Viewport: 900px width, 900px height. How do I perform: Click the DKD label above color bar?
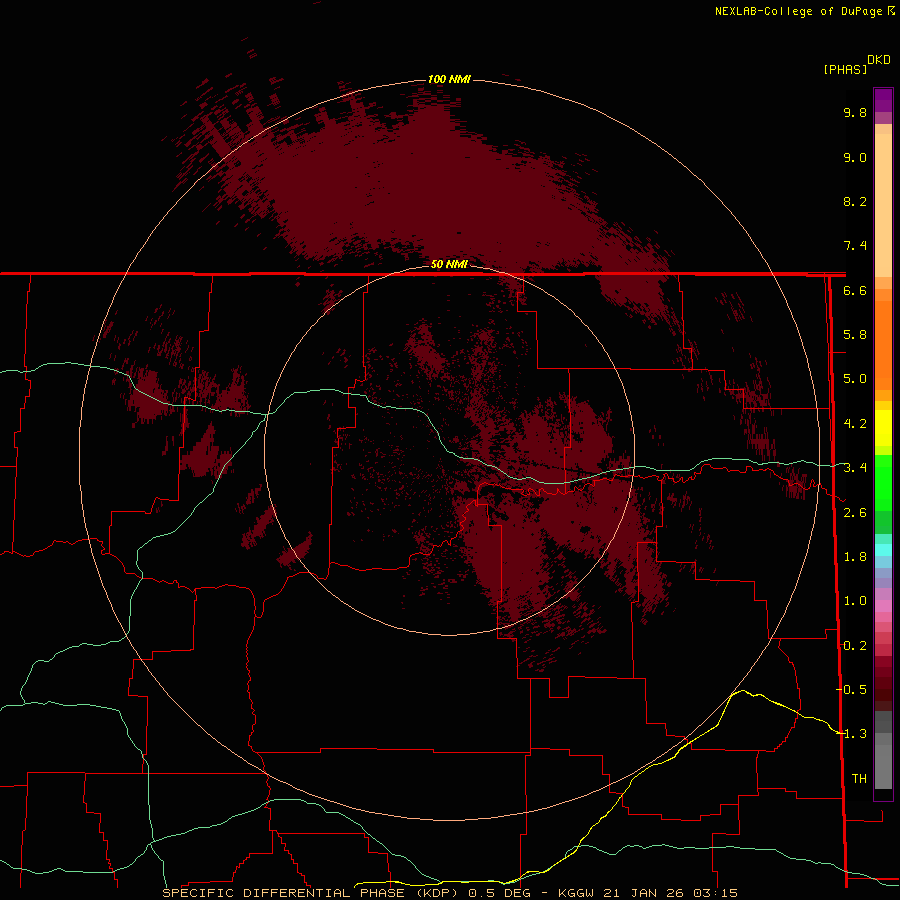[879, 60]
